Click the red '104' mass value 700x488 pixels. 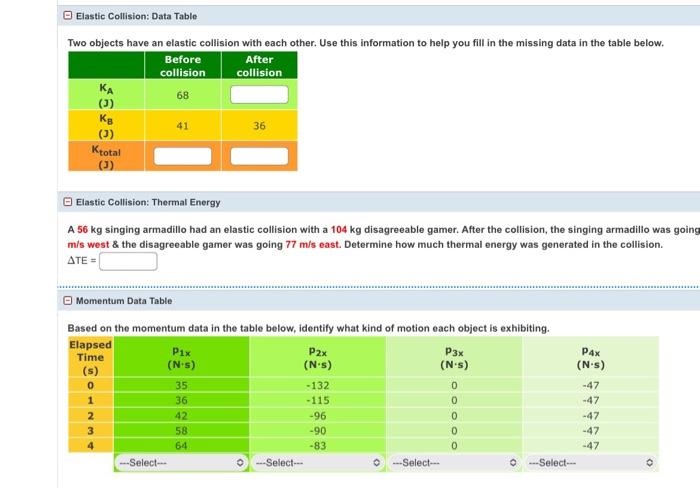tap(339, 229)
